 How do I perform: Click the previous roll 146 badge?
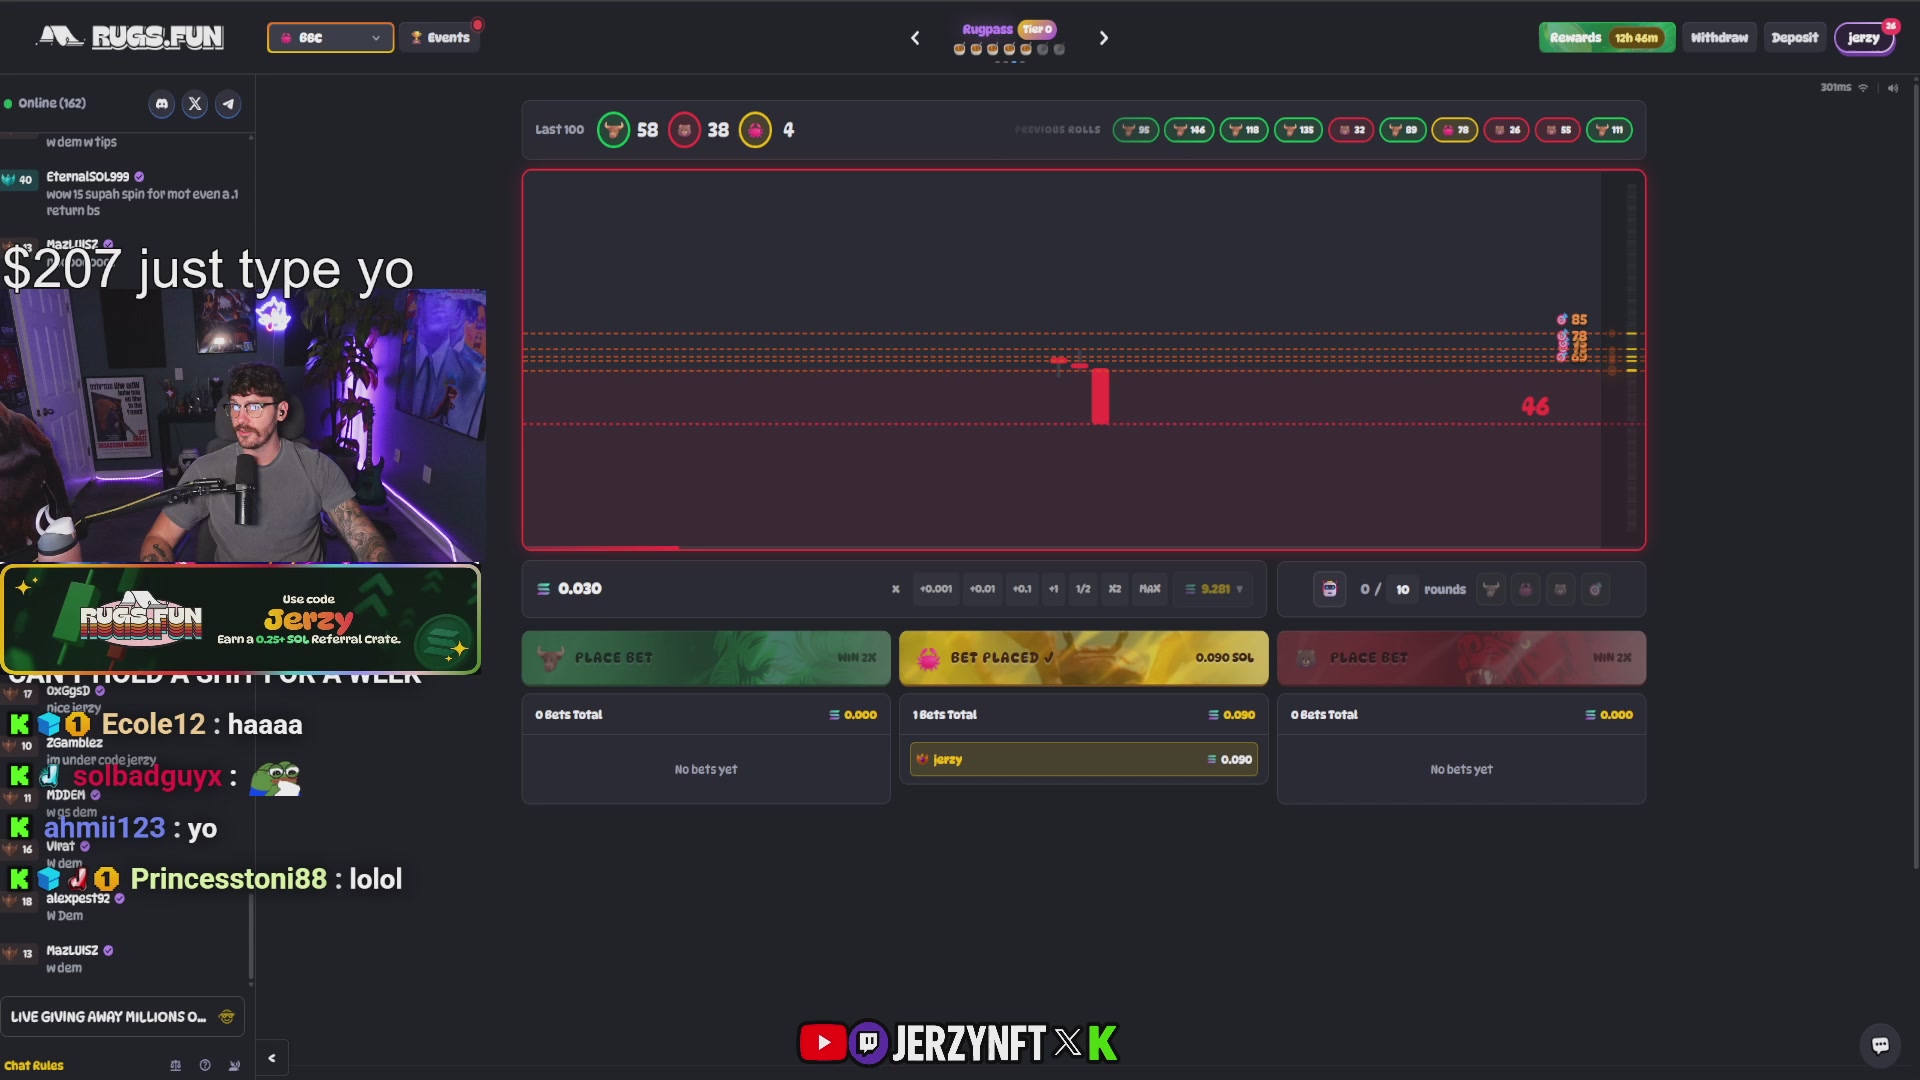[x=1189, y=130]
